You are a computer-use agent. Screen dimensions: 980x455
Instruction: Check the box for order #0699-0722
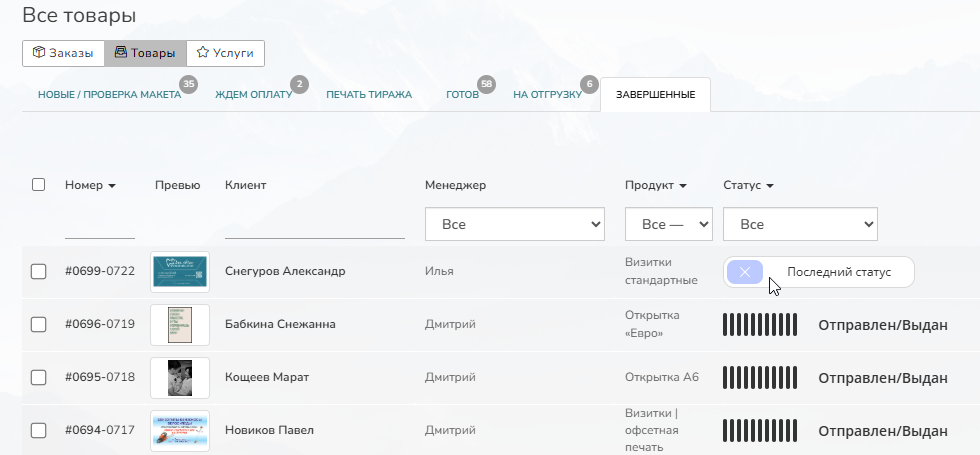39,272
